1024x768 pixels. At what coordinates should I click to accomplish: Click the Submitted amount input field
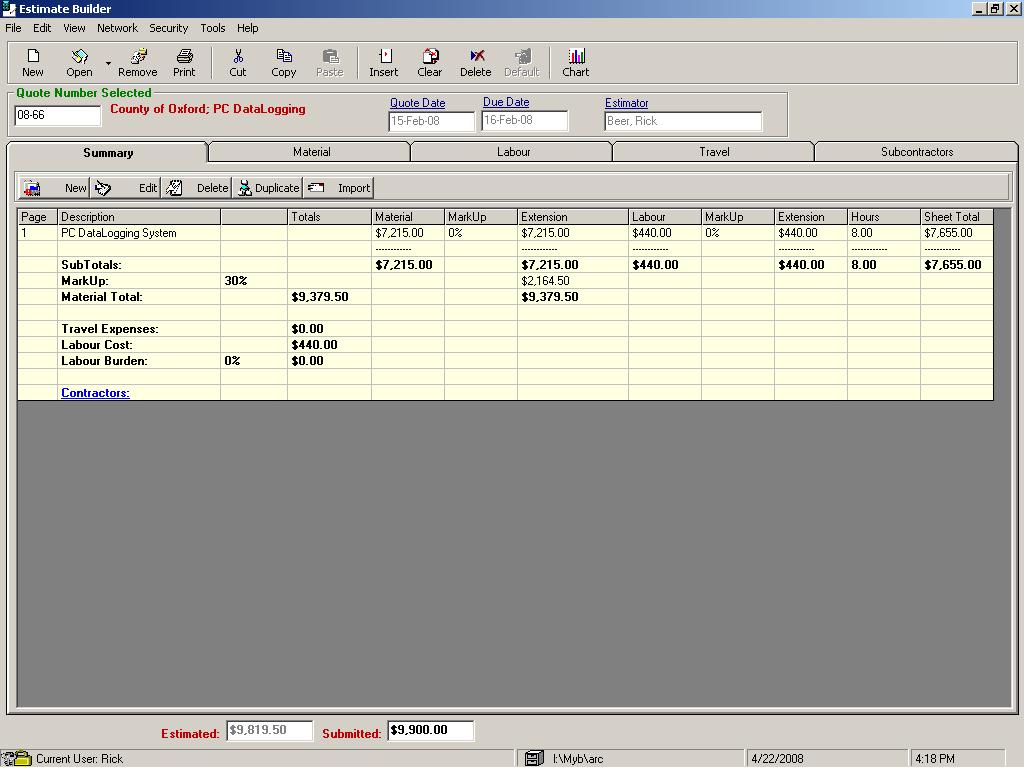(x=430, y=731)
